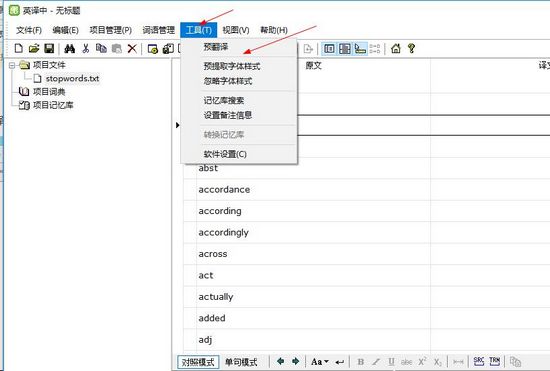Click the Save floppy disk icon
The height and width of the screenshot is (371, 550).
click(x=49, y=48)
